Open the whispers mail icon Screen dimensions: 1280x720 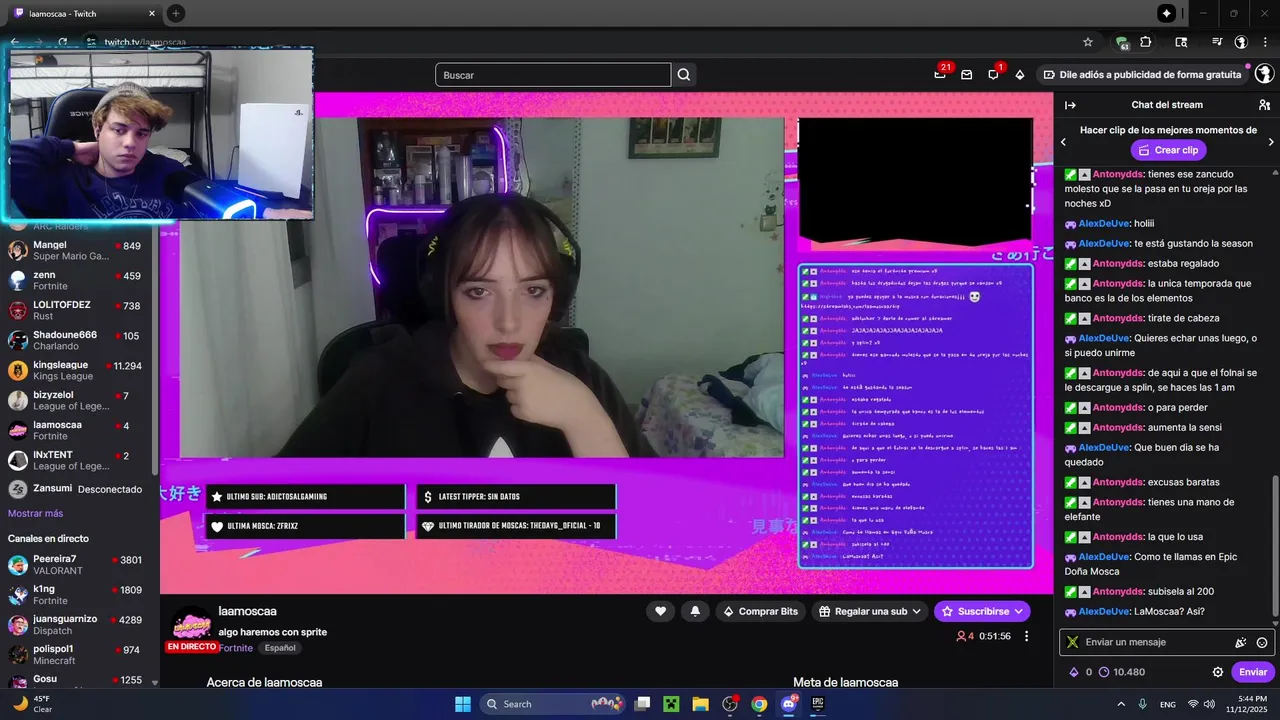click(966, 75)
